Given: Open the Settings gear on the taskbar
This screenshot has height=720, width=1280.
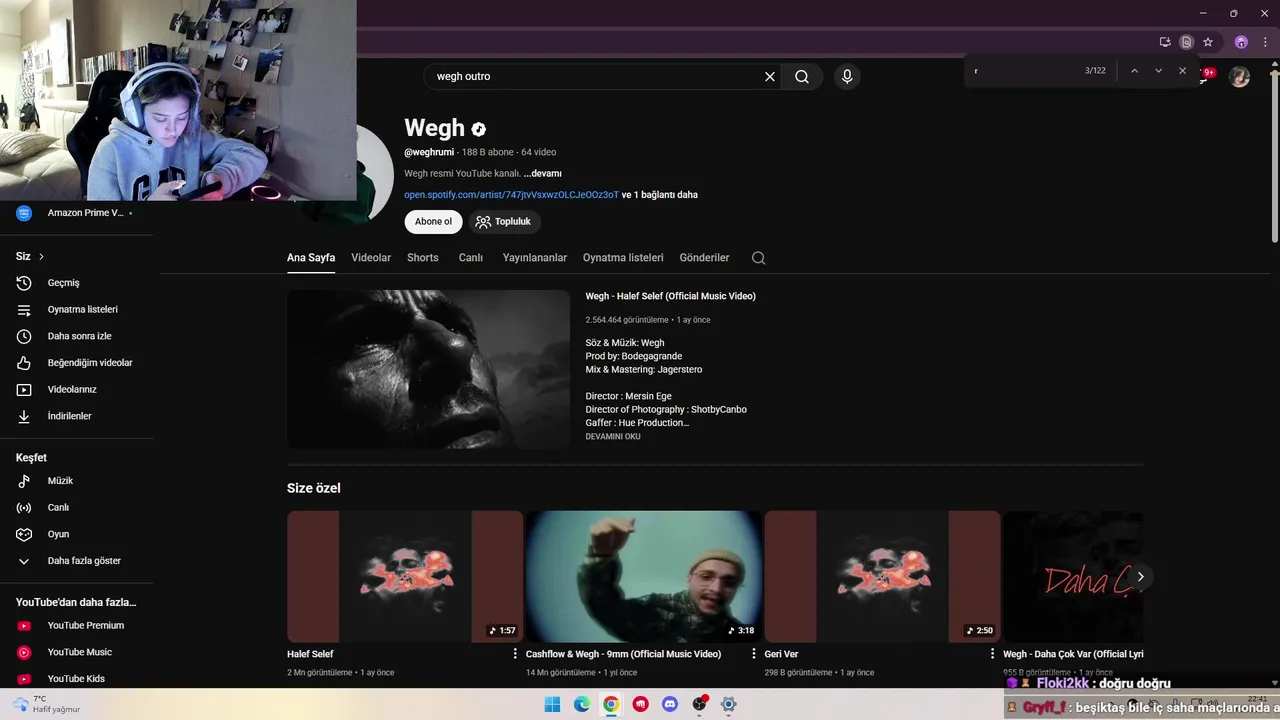Looking at the screenshot, I should click(729, 704).
